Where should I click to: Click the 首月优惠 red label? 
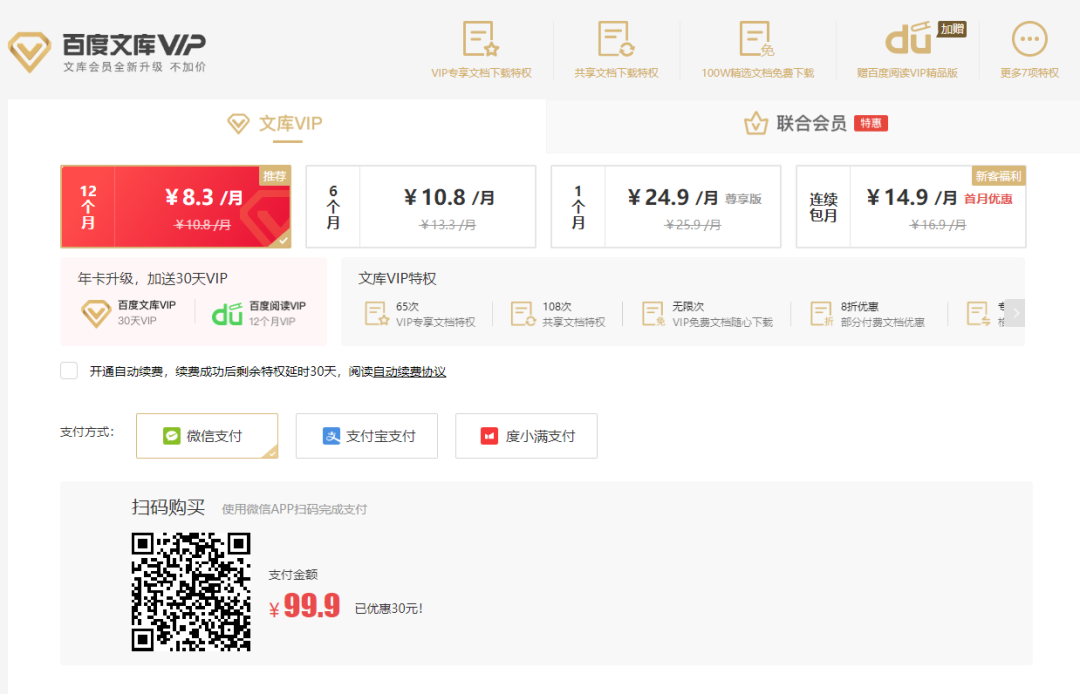click(988, 199)
